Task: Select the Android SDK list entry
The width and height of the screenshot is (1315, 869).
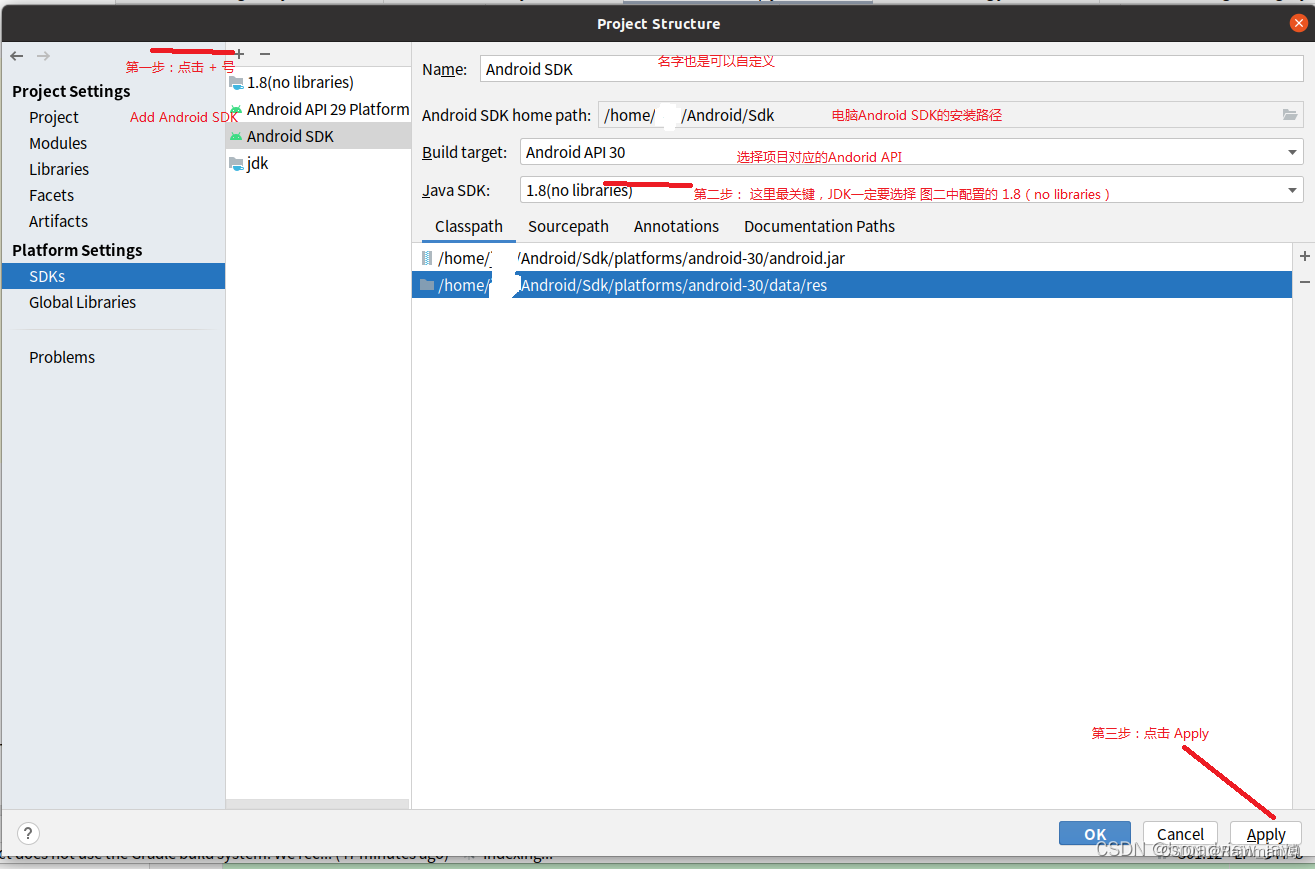Action: pyautogui.click(x=318, y=136)
